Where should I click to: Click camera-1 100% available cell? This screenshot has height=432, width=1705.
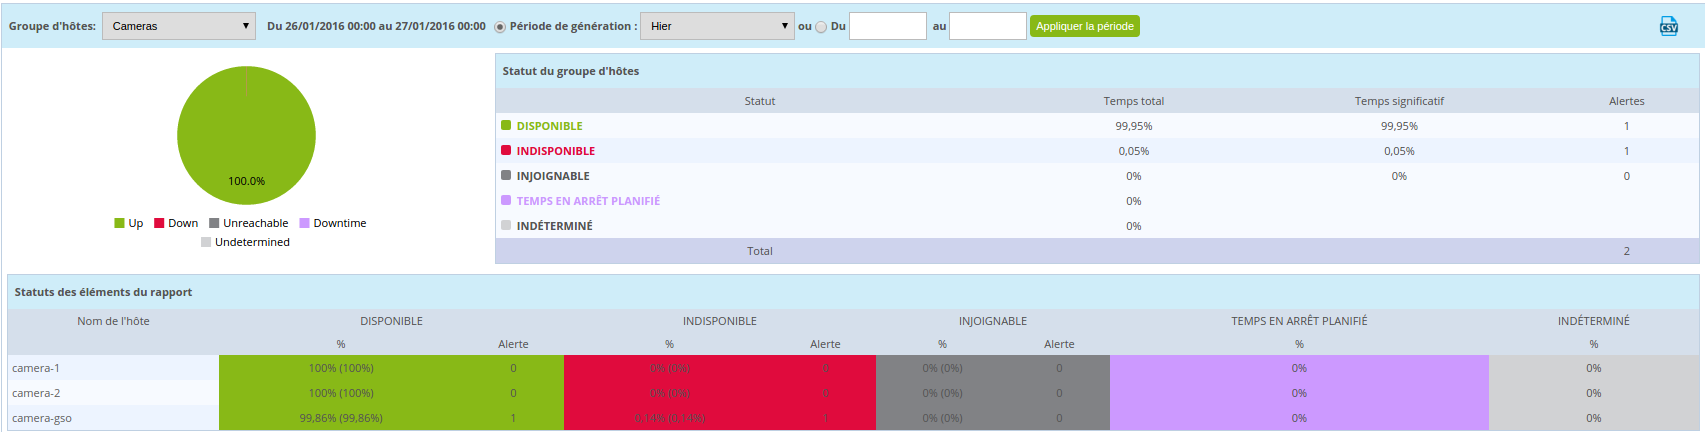[341, 368]
